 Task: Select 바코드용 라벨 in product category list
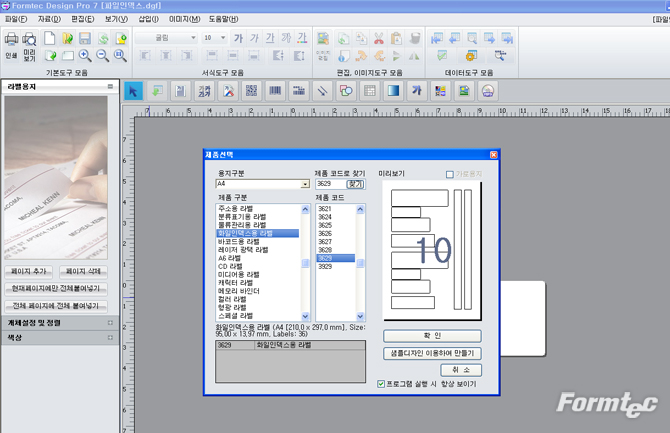238,242
